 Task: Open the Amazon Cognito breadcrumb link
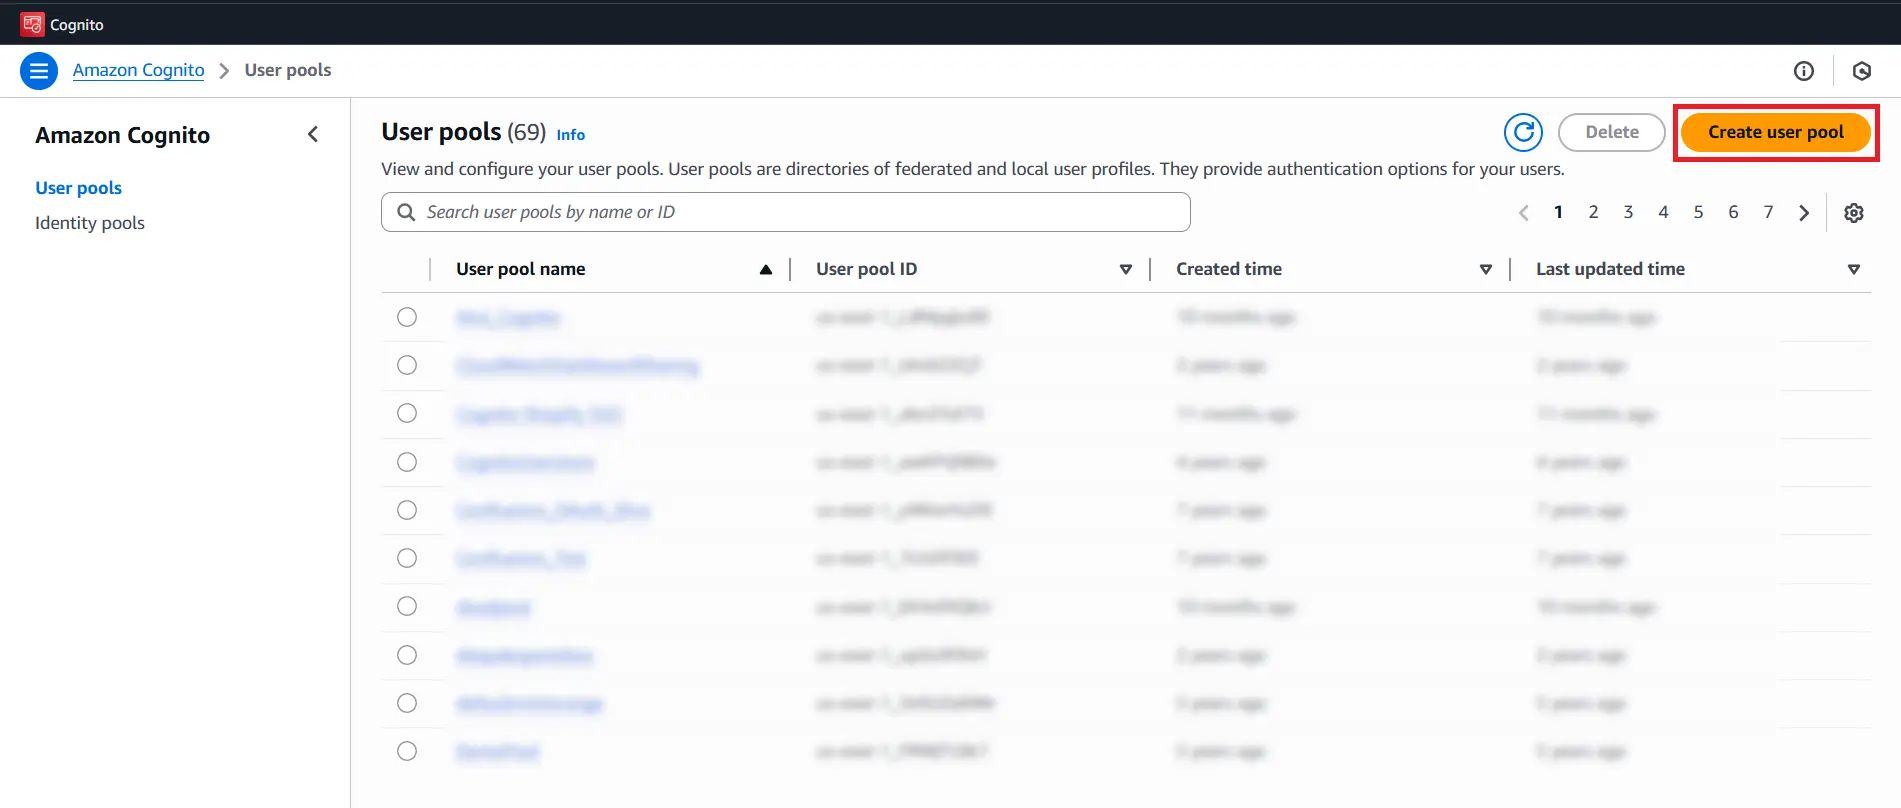[138, 70]
